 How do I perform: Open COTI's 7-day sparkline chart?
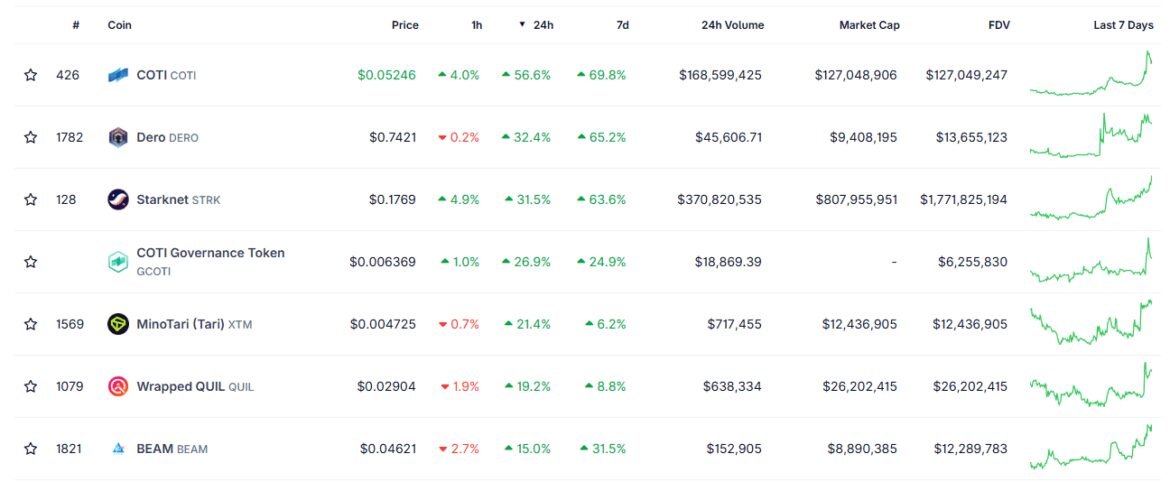(1090, 75)
